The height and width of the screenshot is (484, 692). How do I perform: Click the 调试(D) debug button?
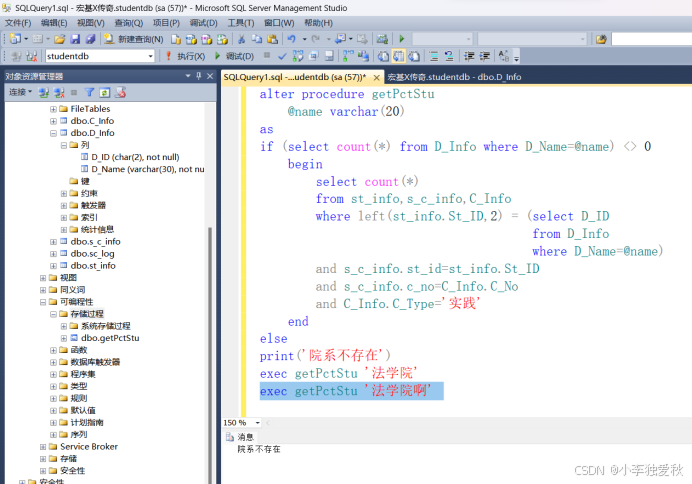(234, 56)
